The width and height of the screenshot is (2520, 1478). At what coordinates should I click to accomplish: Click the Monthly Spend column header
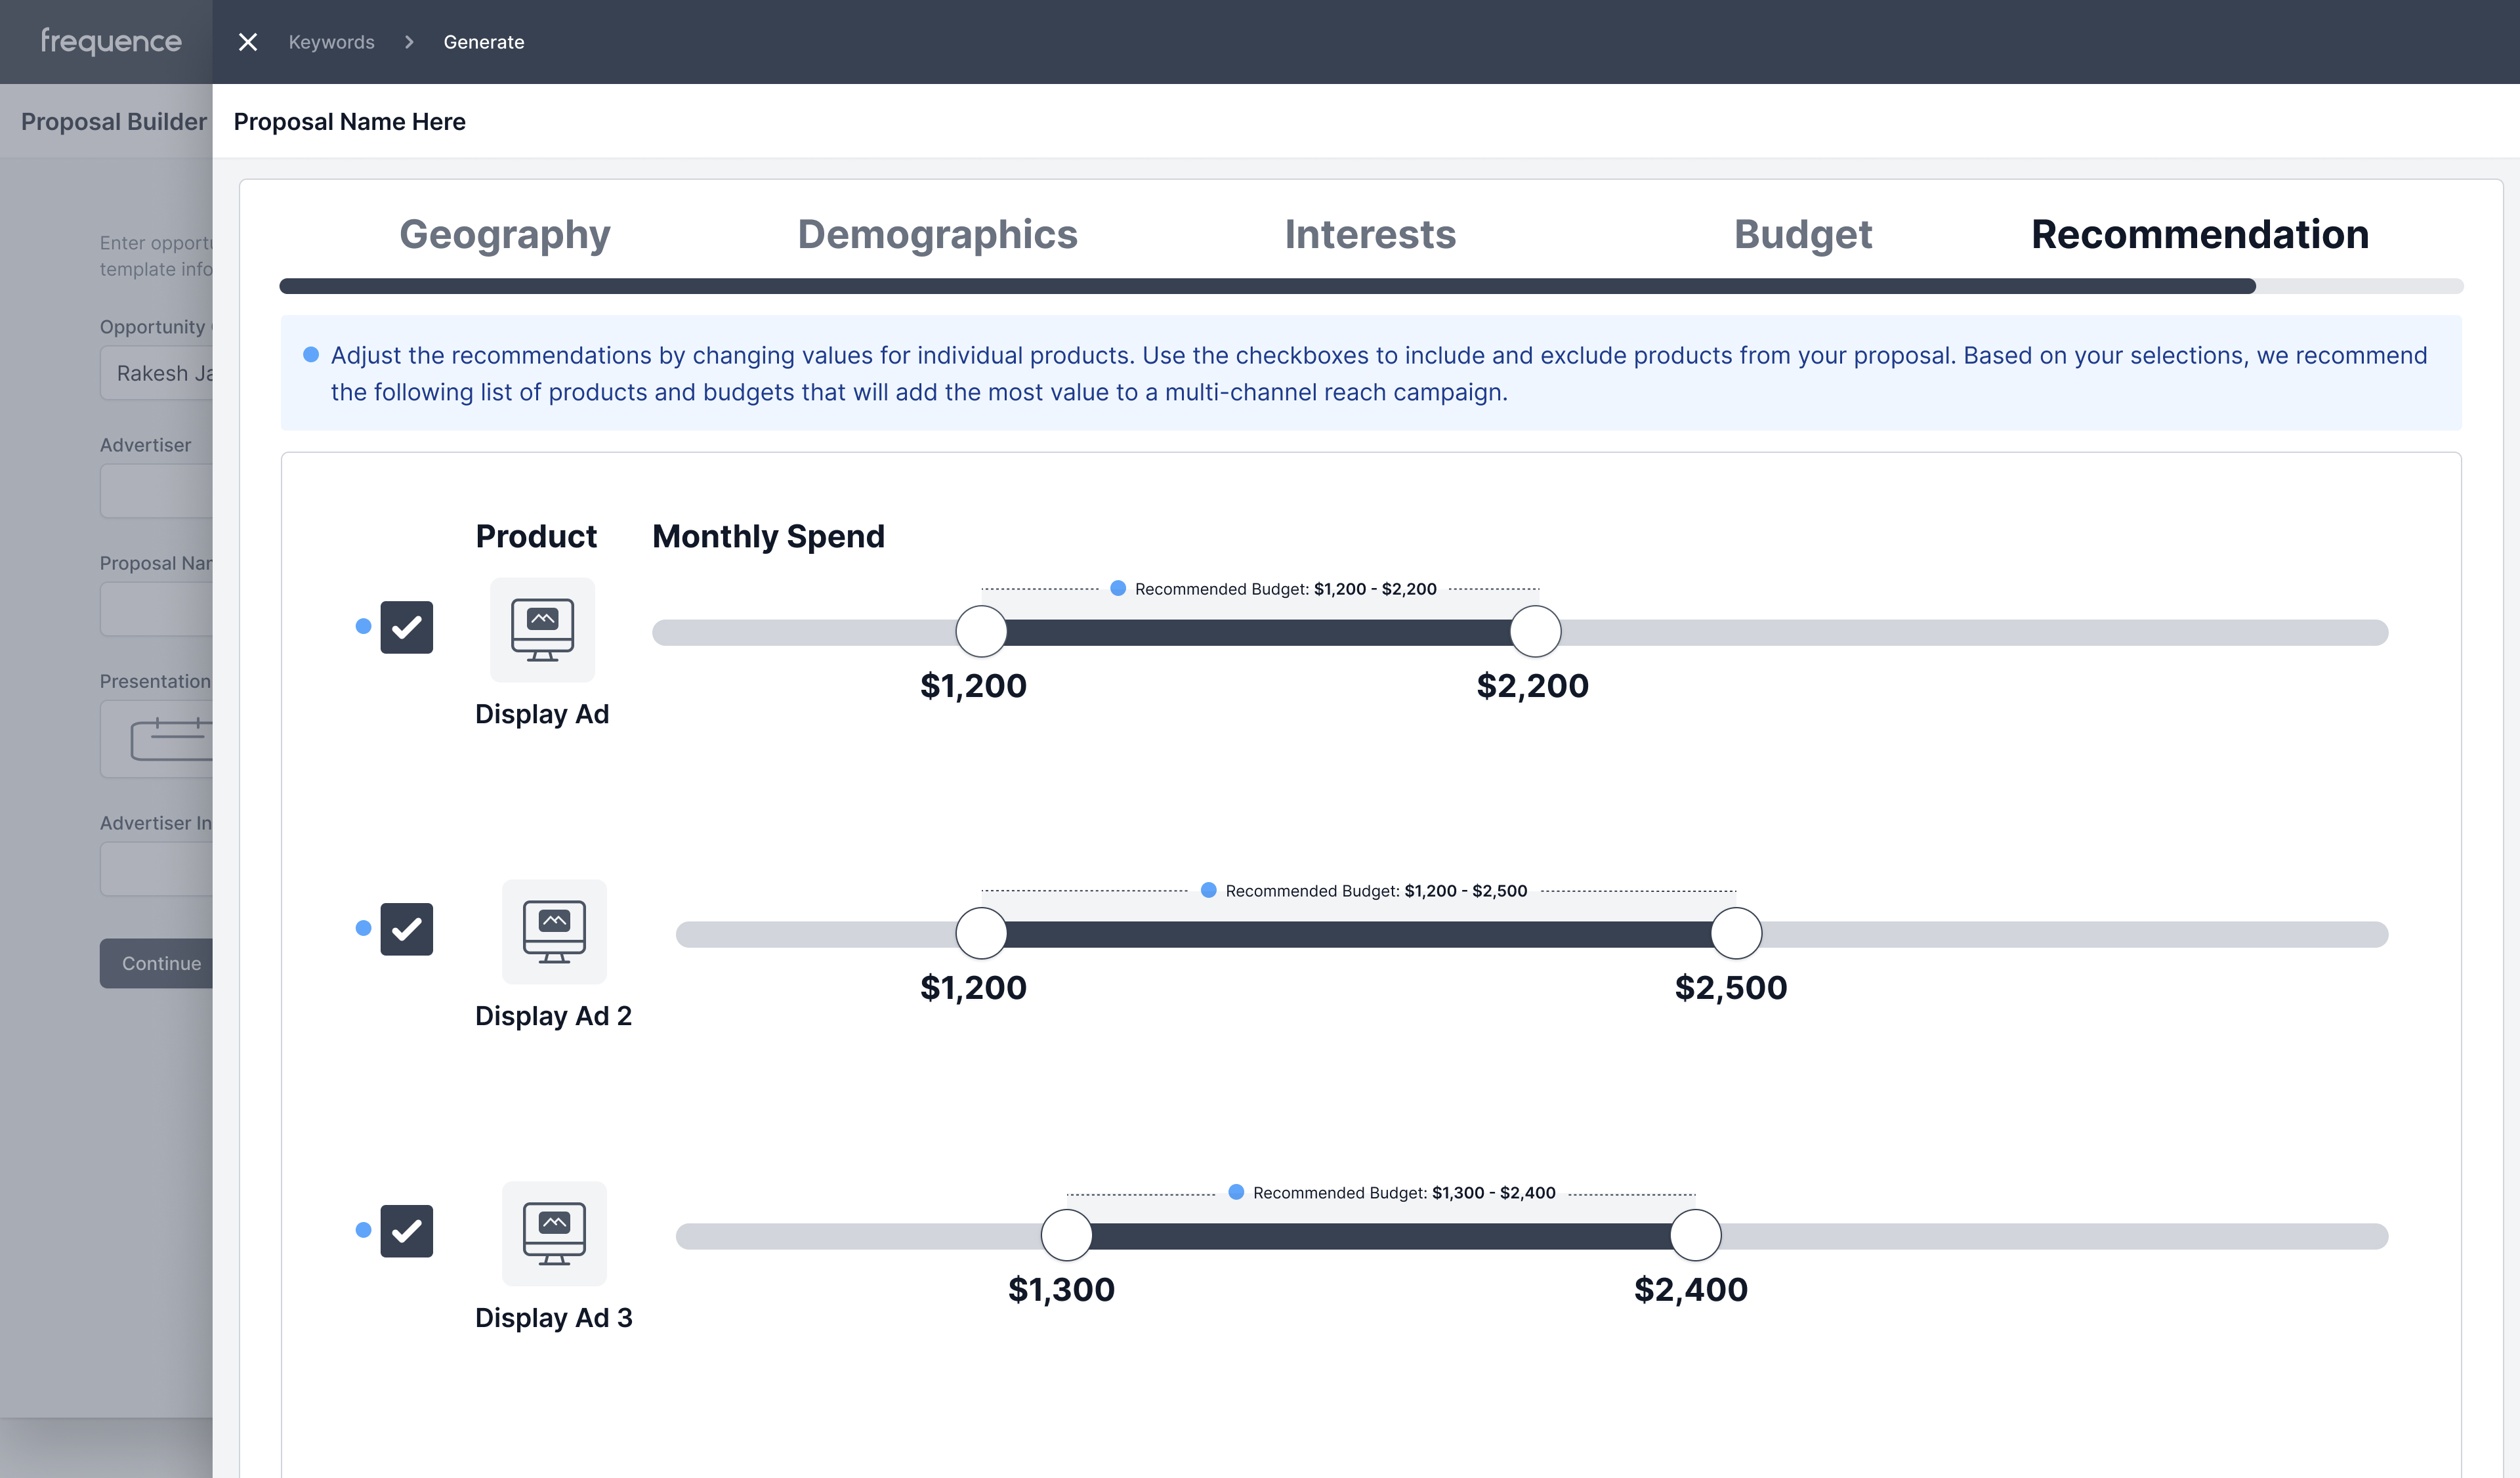coord(769,537)
